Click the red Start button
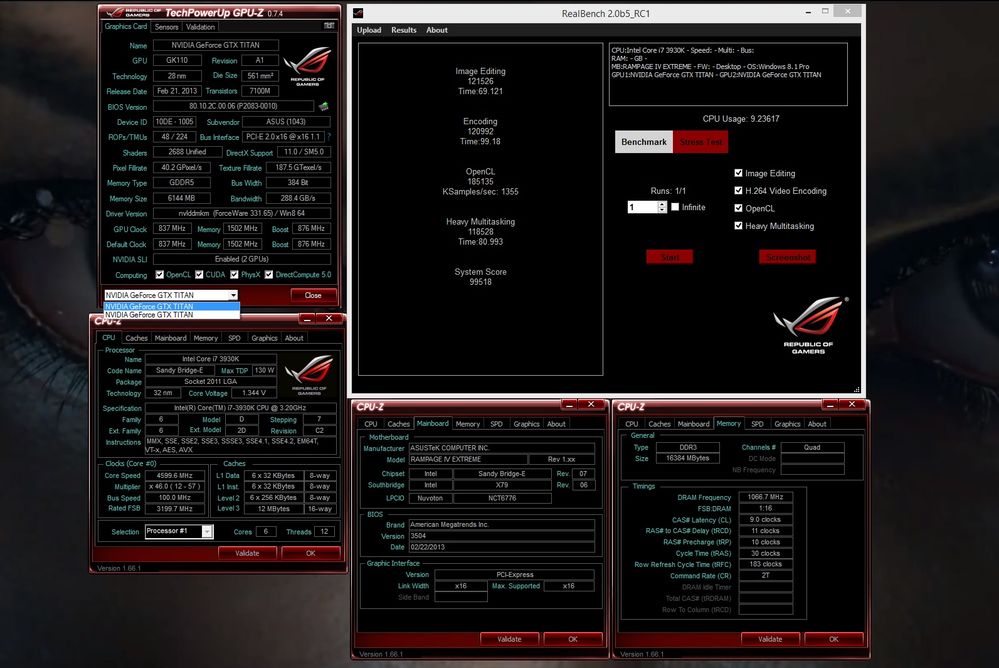Viewport: 999px width, 668px height. (670, 257)
